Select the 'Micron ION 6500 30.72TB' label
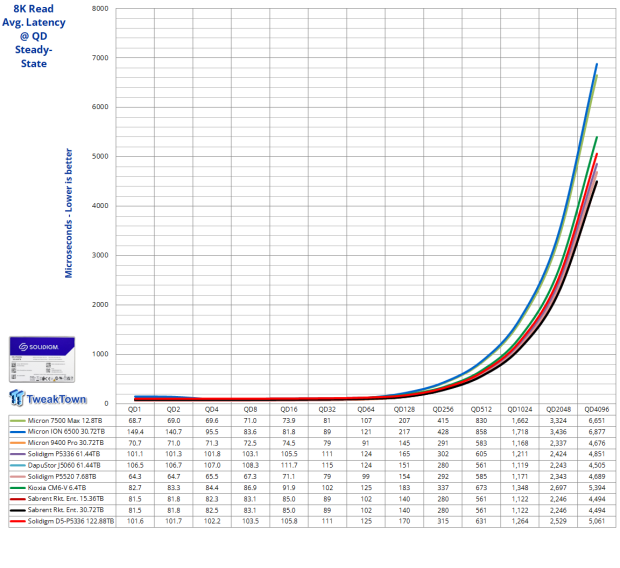This screenshot has height=568, width=620. pos(66,432)
